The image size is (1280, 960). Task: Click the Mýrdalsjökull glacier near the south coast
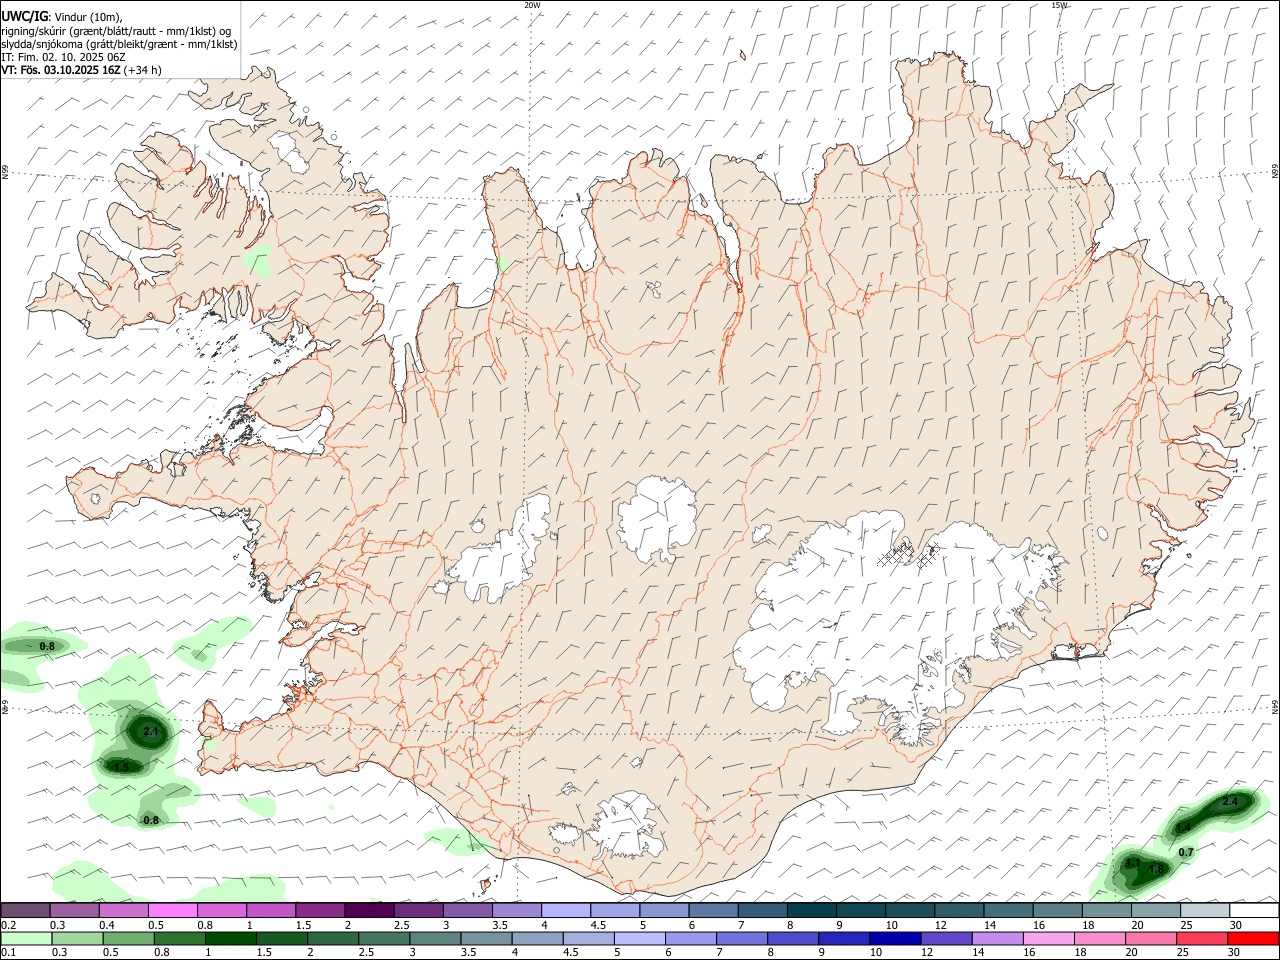[x=630, y=826]
